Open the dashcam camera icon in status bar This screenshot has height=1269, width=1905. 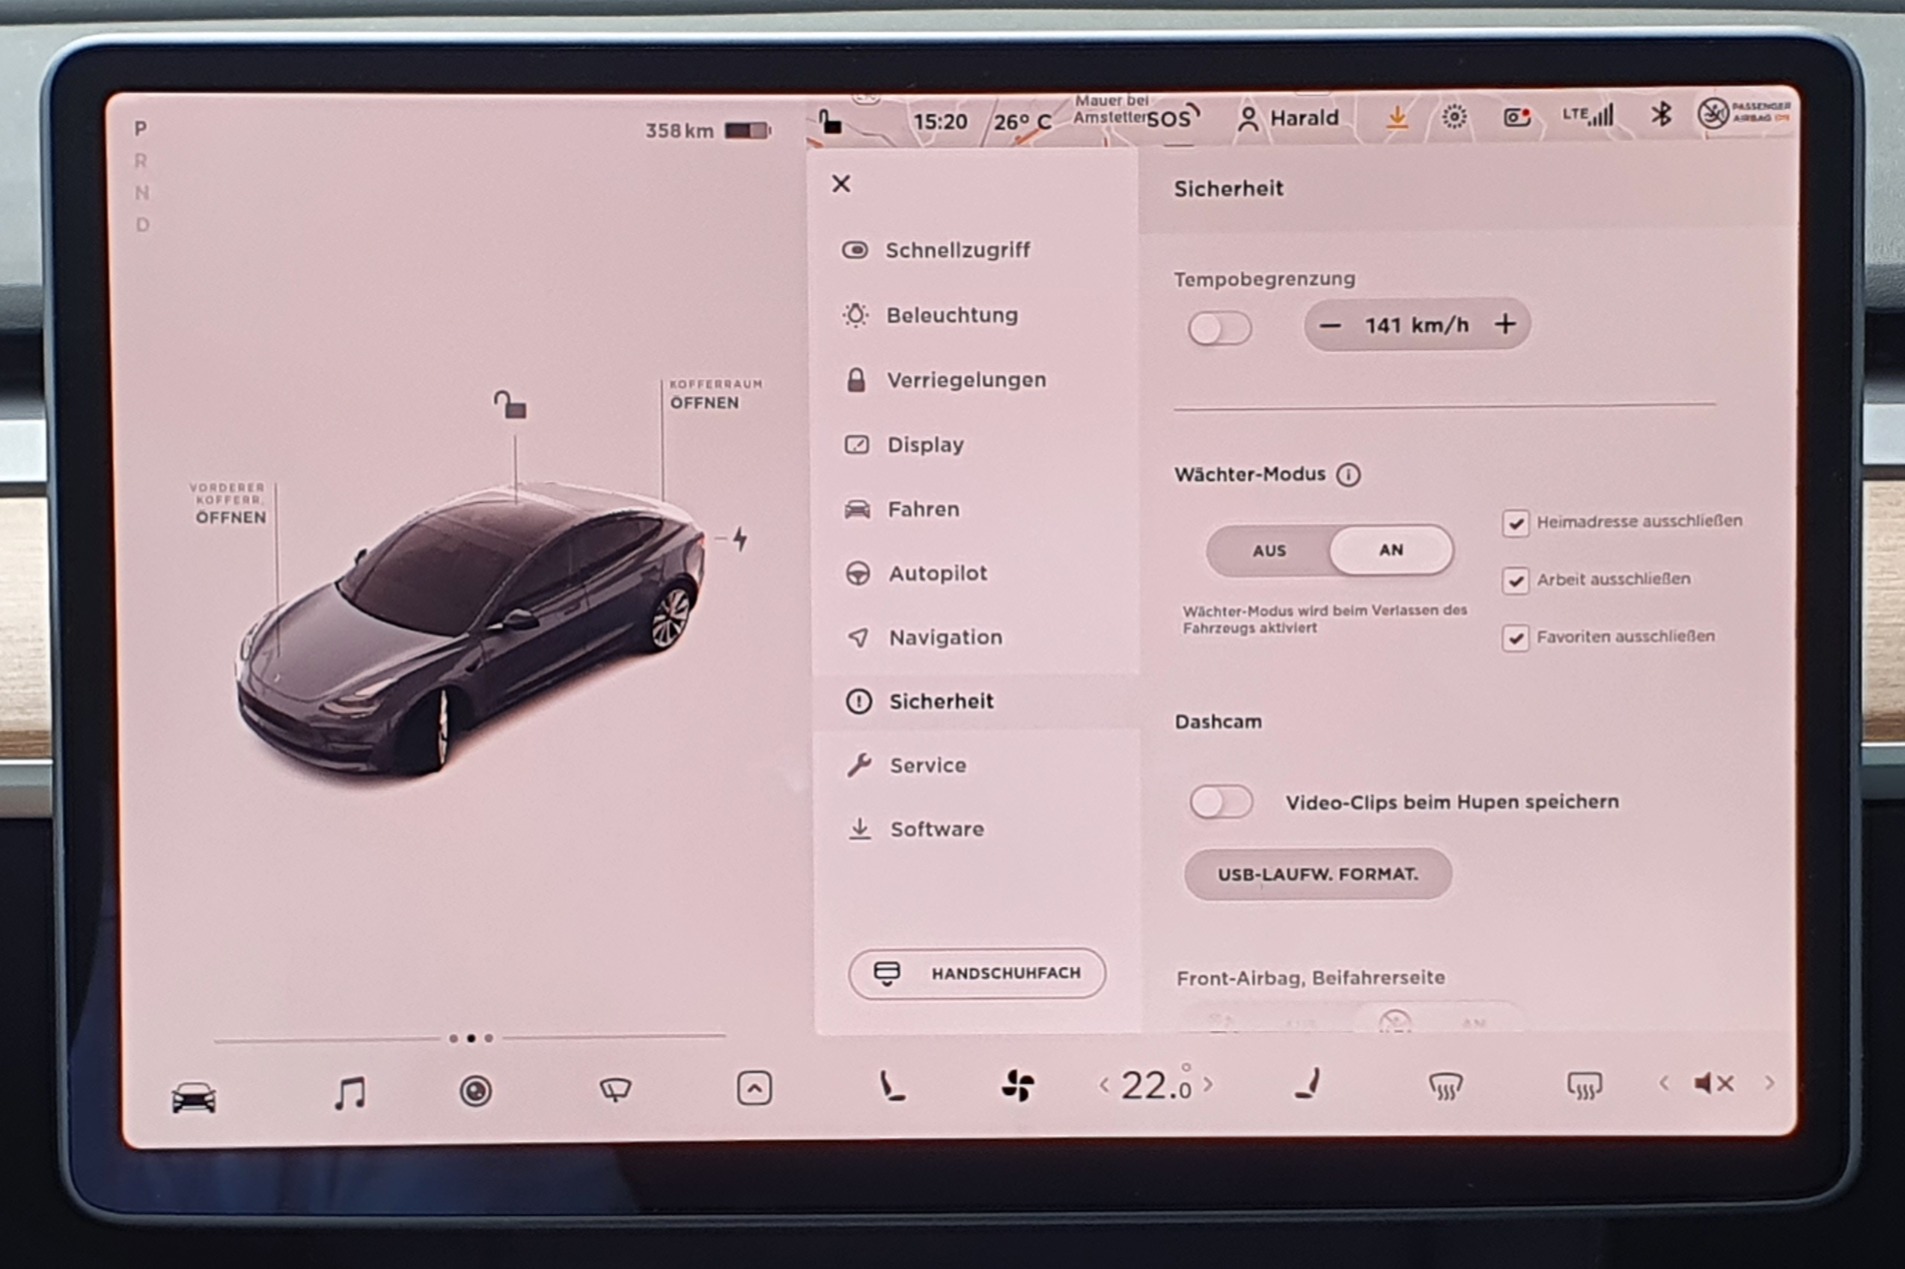tap(1516, 117)
